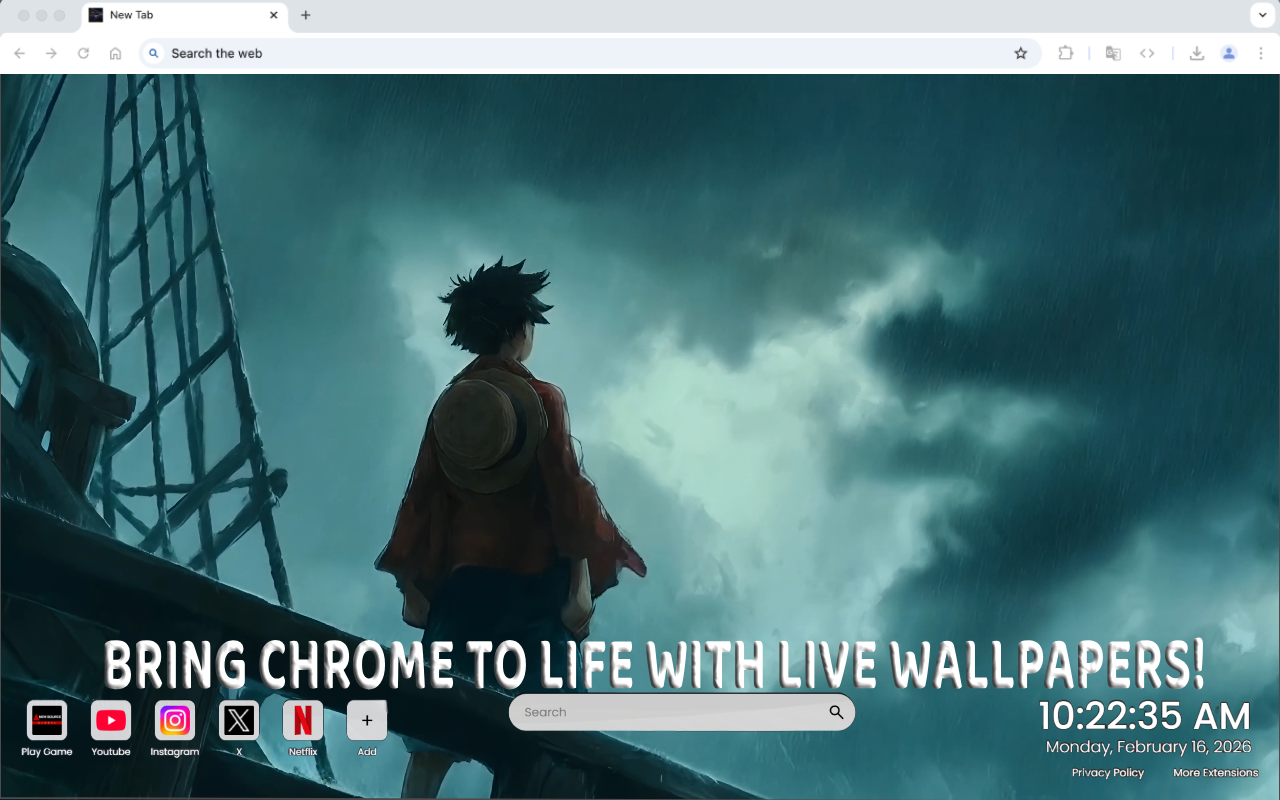Viewport: 1280px width, 800px height.
Task: Click the 10:22:35 AM clock text
Action: (1145, 717)
